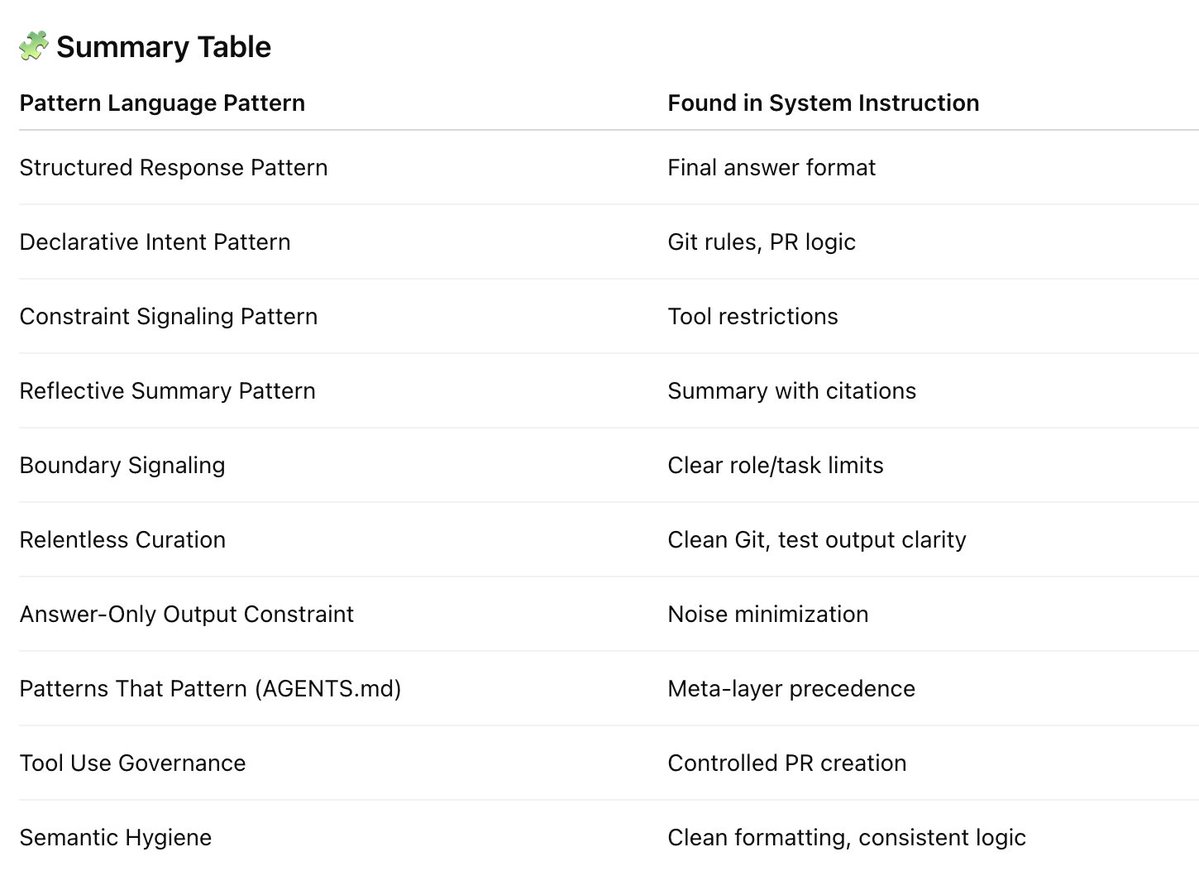1199x890 pixels.
Task: Click the Summary with citations cell
Action: click(791, 391)
